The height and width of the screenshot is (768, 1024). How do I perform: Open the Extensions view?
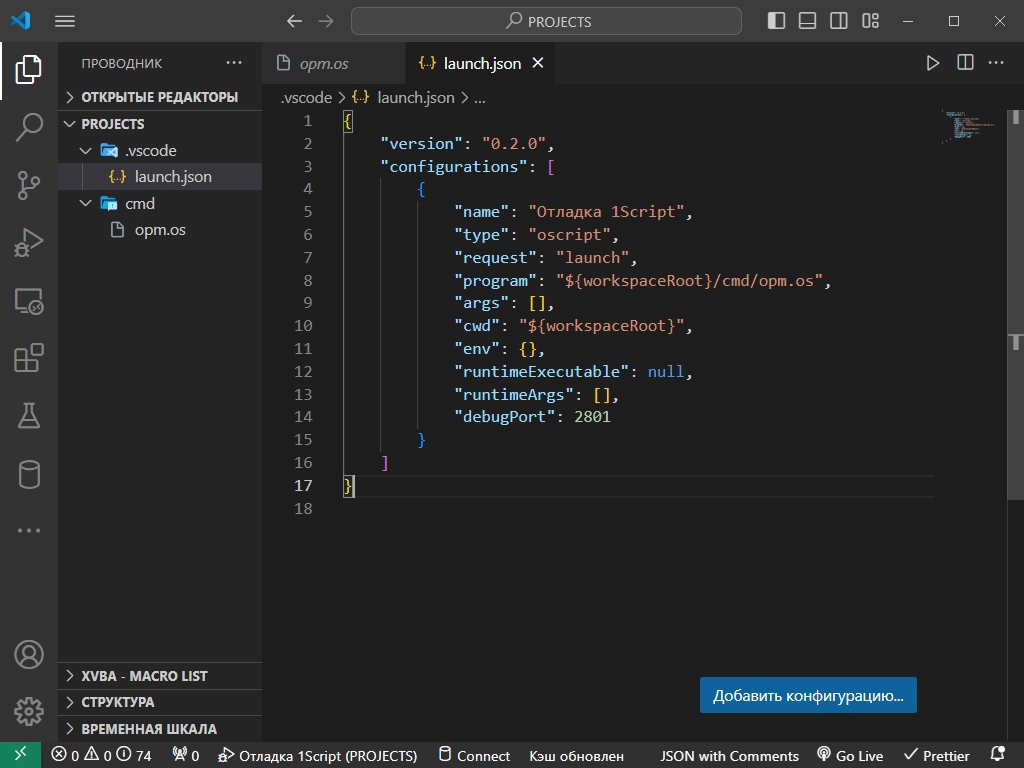click(29, 358)
